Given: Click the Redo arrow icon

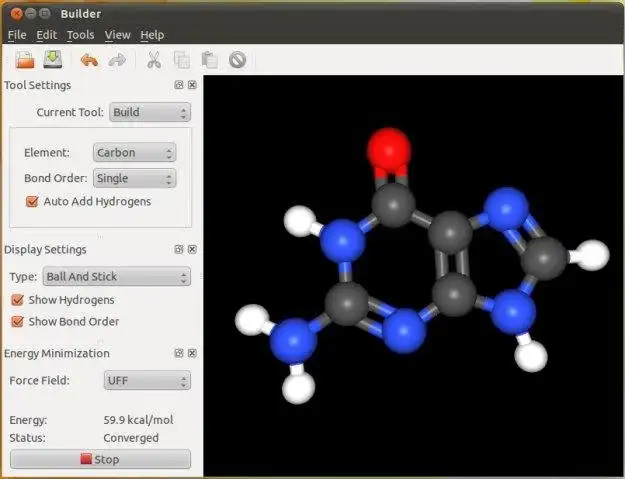Looking at the screenshot, I should tap(118, 61).
